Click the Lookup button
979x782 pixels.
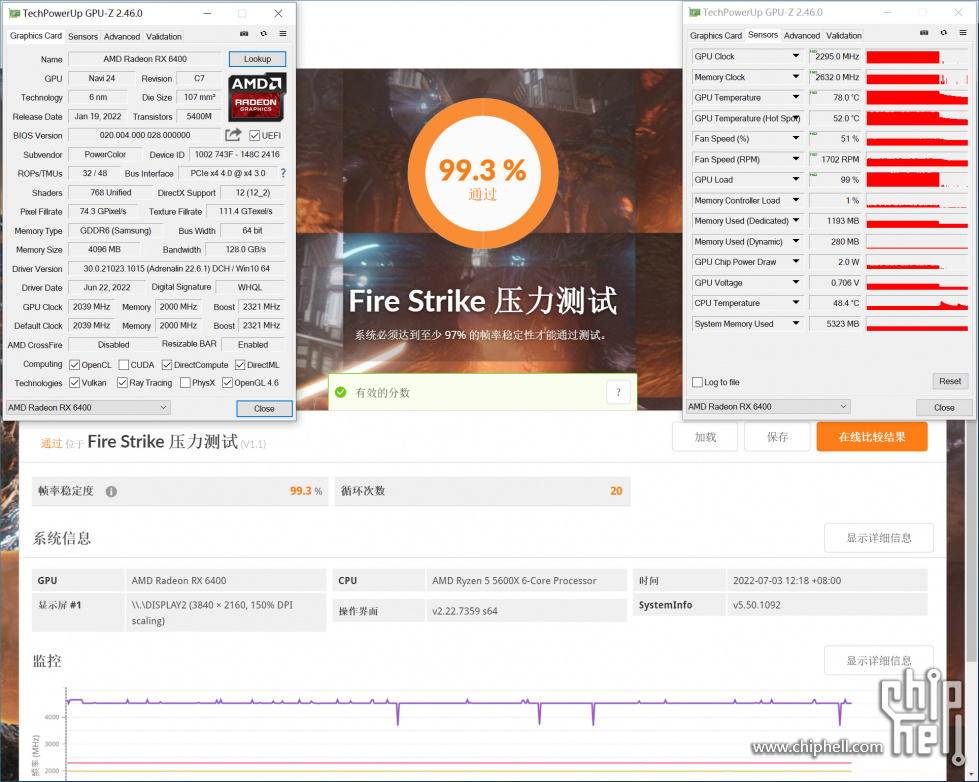[257, 59]
